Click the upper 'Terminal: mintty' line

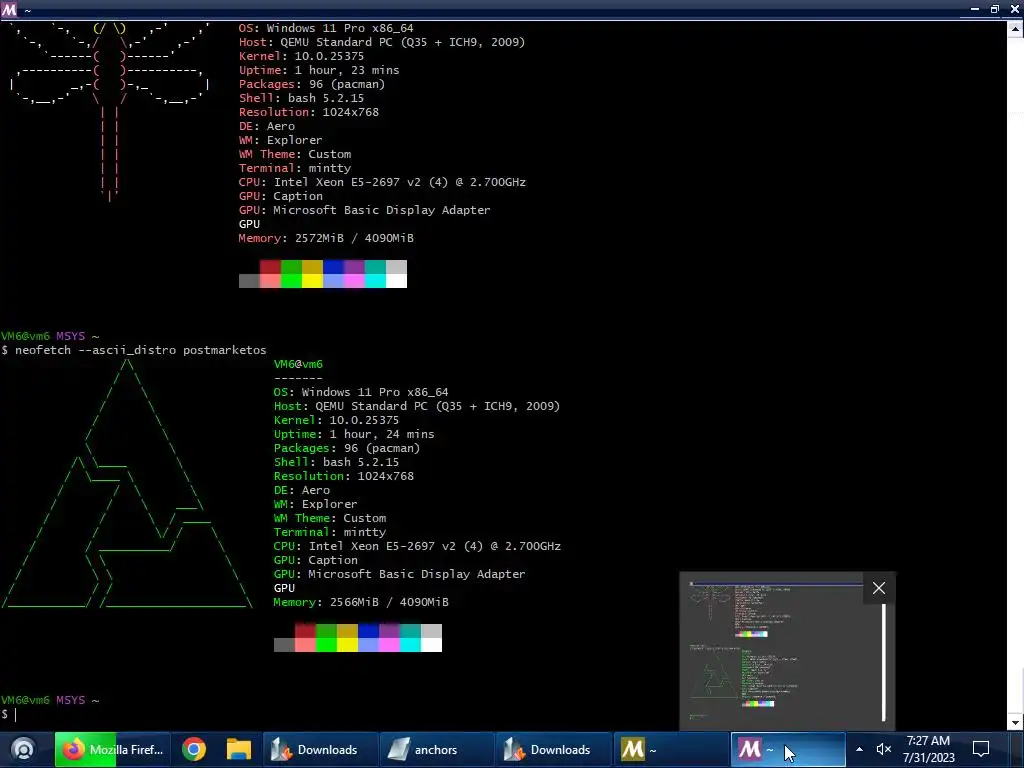click(x=295, y=168)
